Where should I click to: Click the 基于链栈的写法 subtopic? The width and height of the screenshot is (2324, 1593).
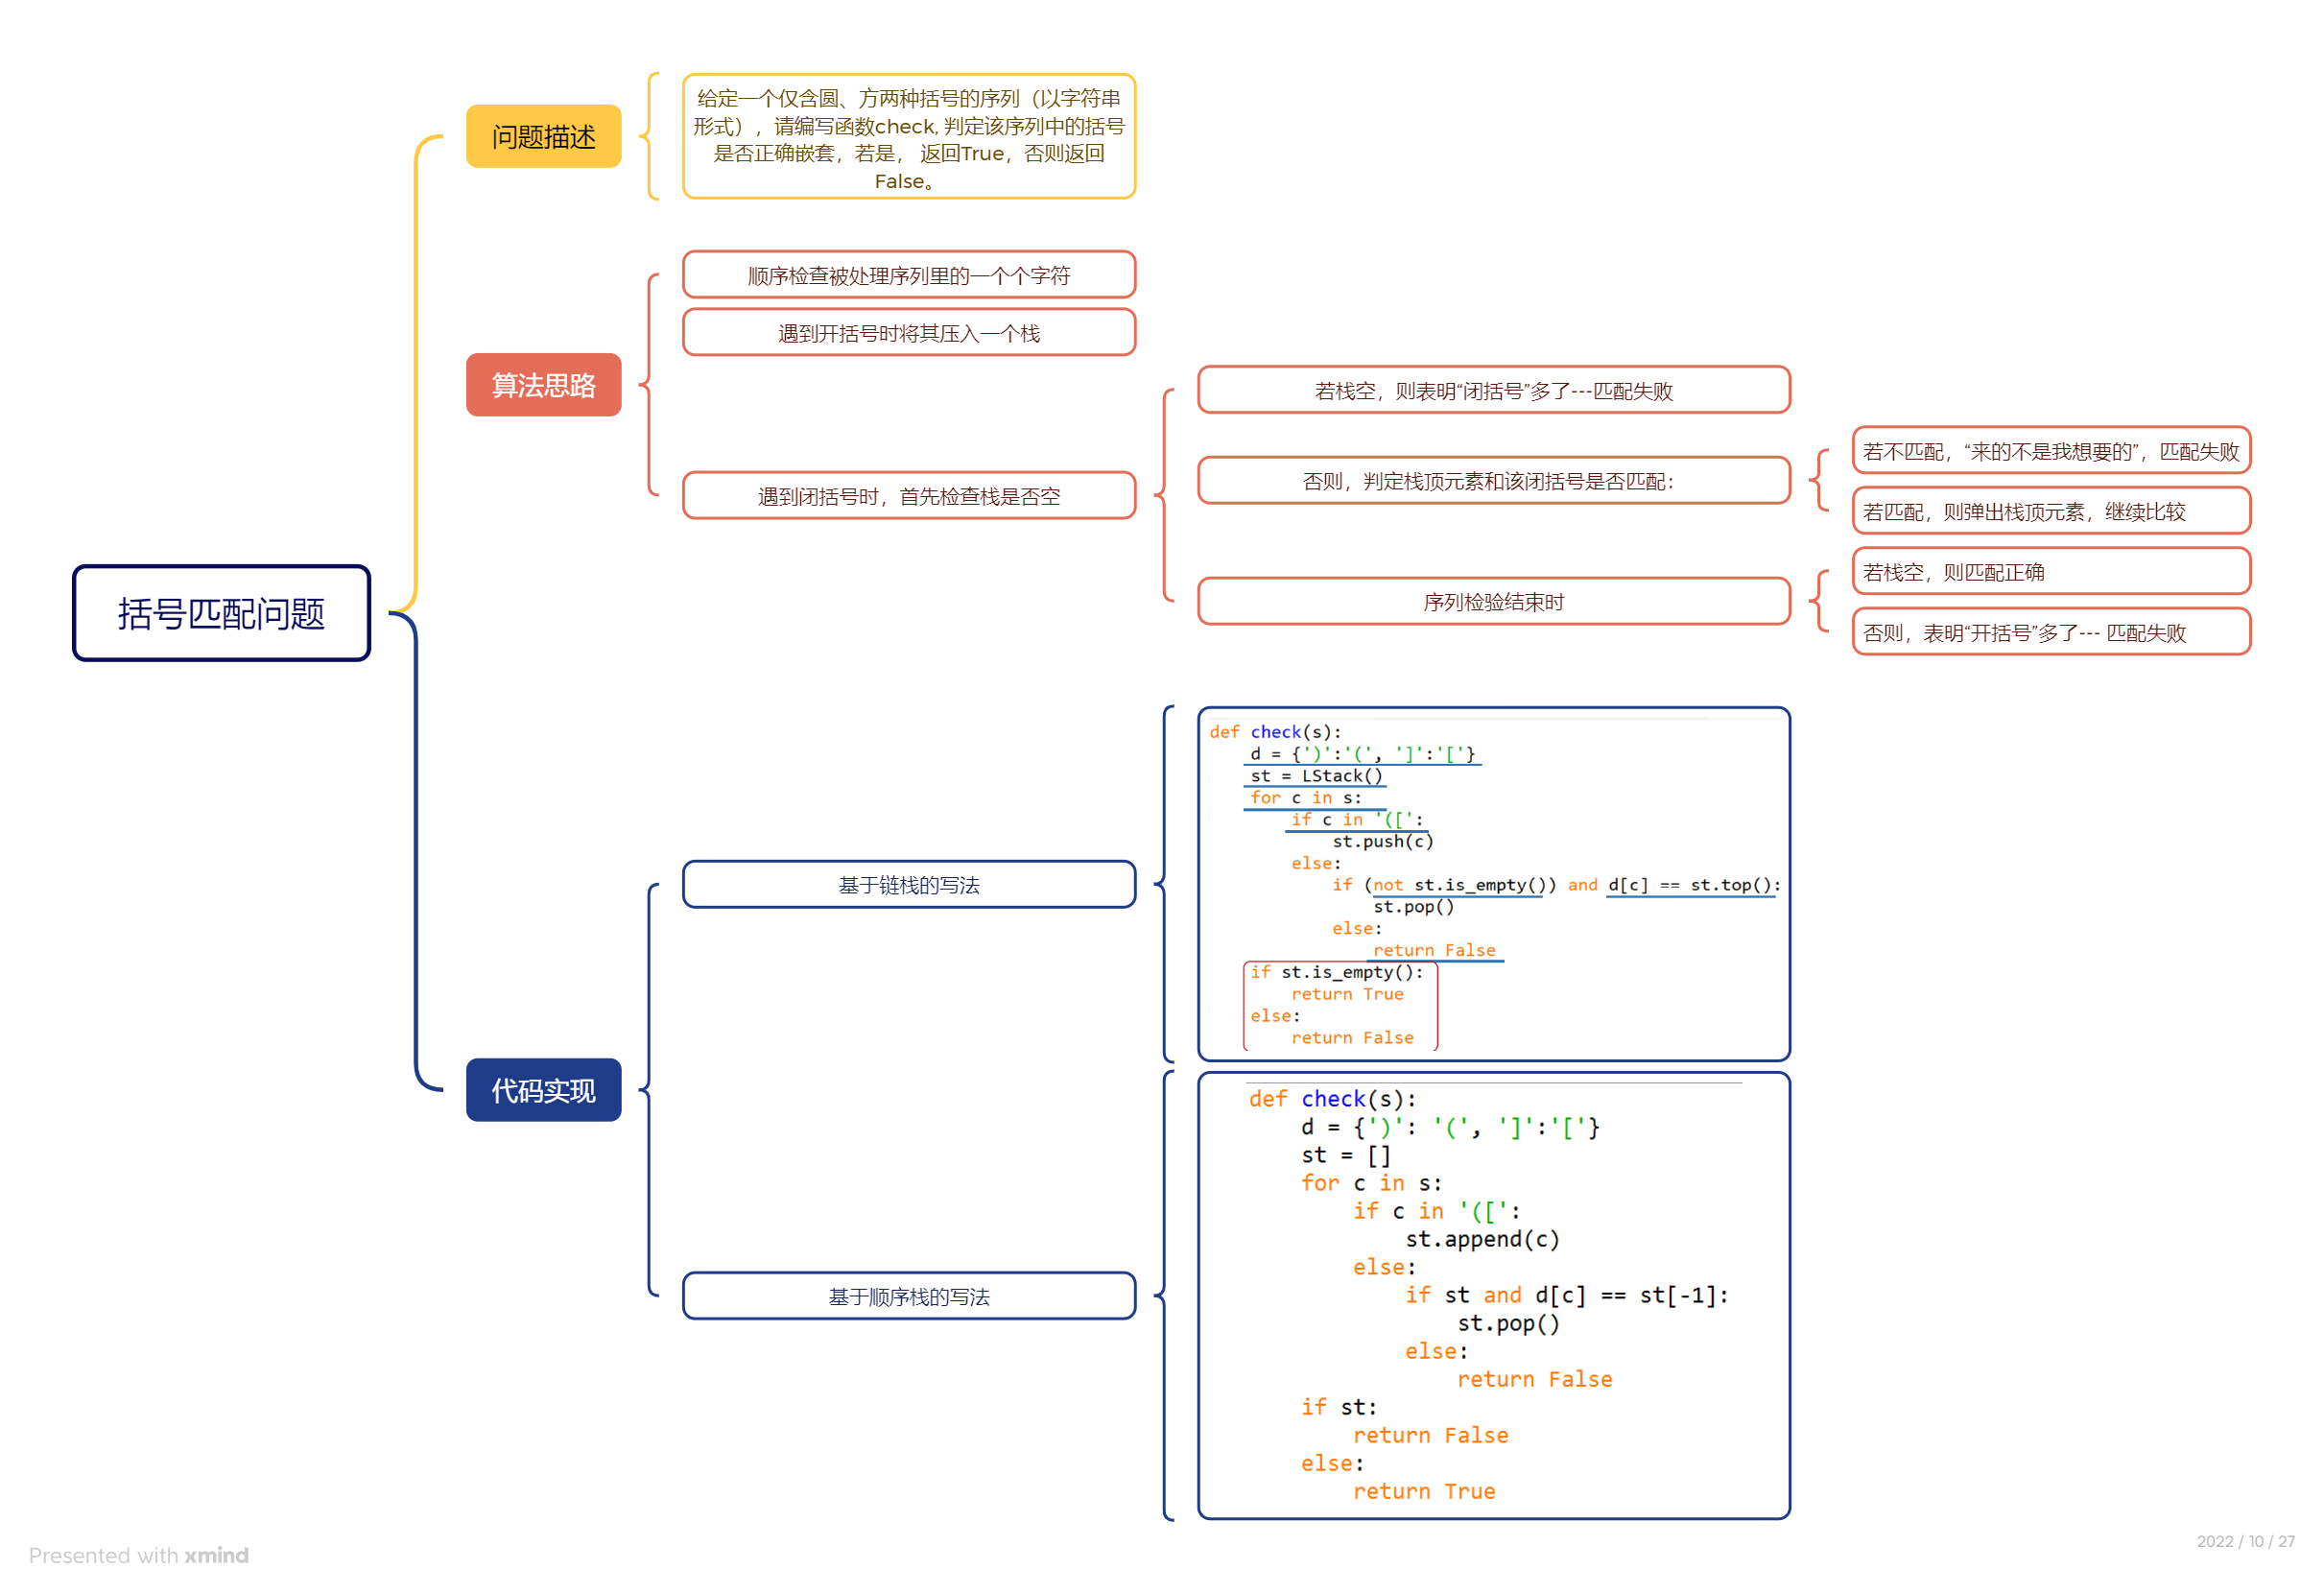click(908, 884)
